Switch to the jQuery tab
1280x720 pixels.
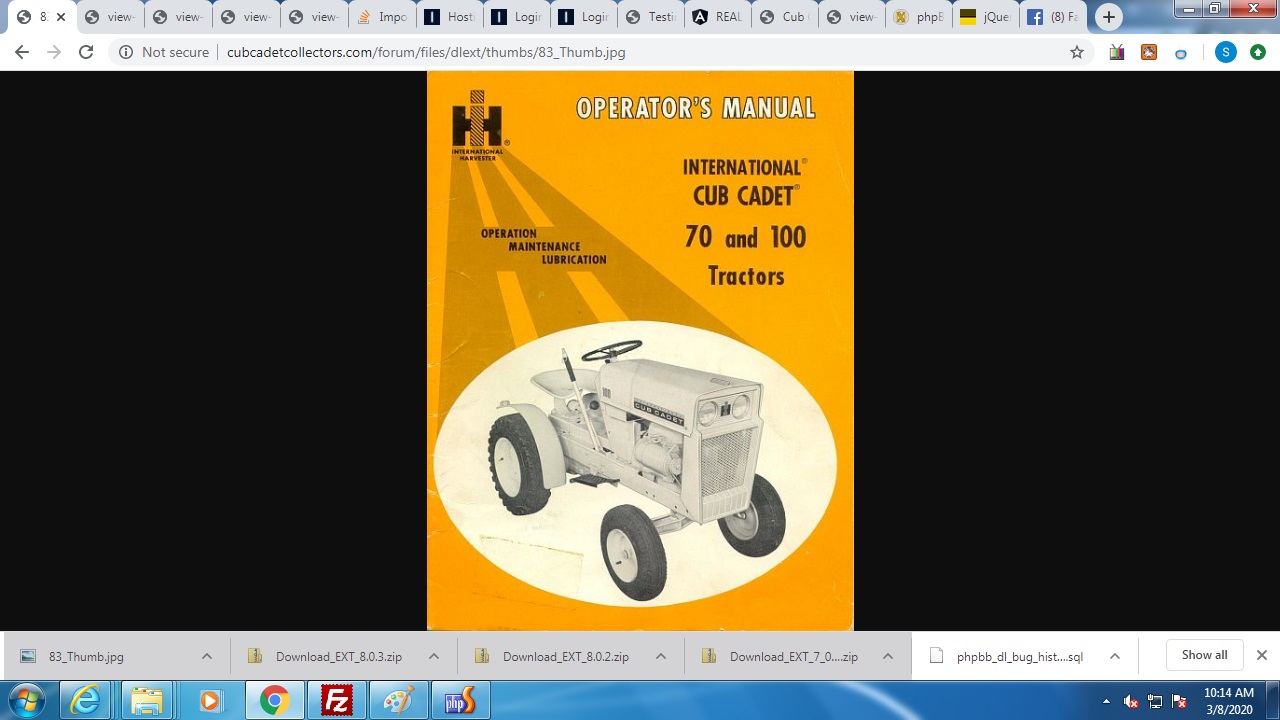click(985, 17)
